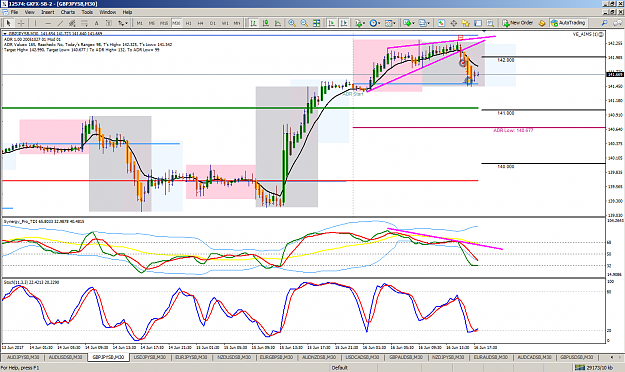Screen dimensions: 625x372
Task: Zoom in on the chart
Action: pos(292,23)
